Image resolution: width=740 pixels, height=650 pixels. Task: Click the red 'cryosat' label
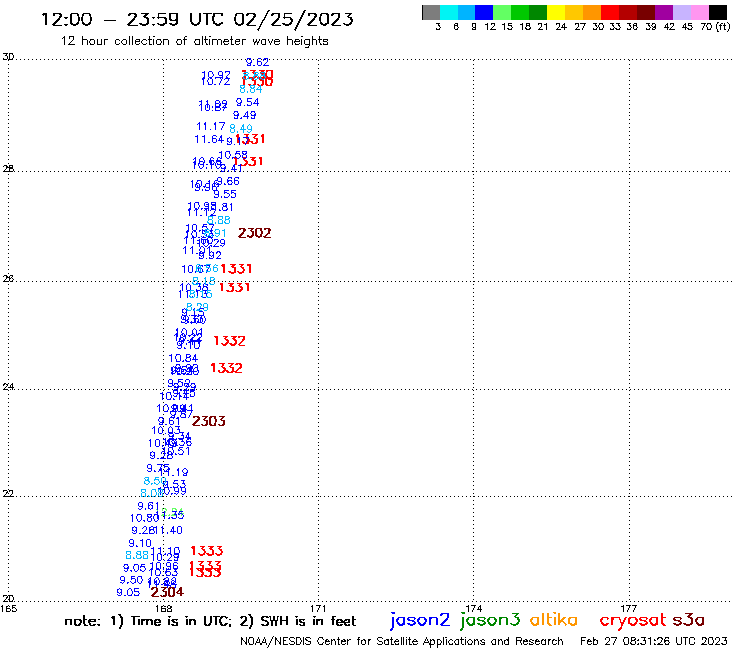[633, 620]
